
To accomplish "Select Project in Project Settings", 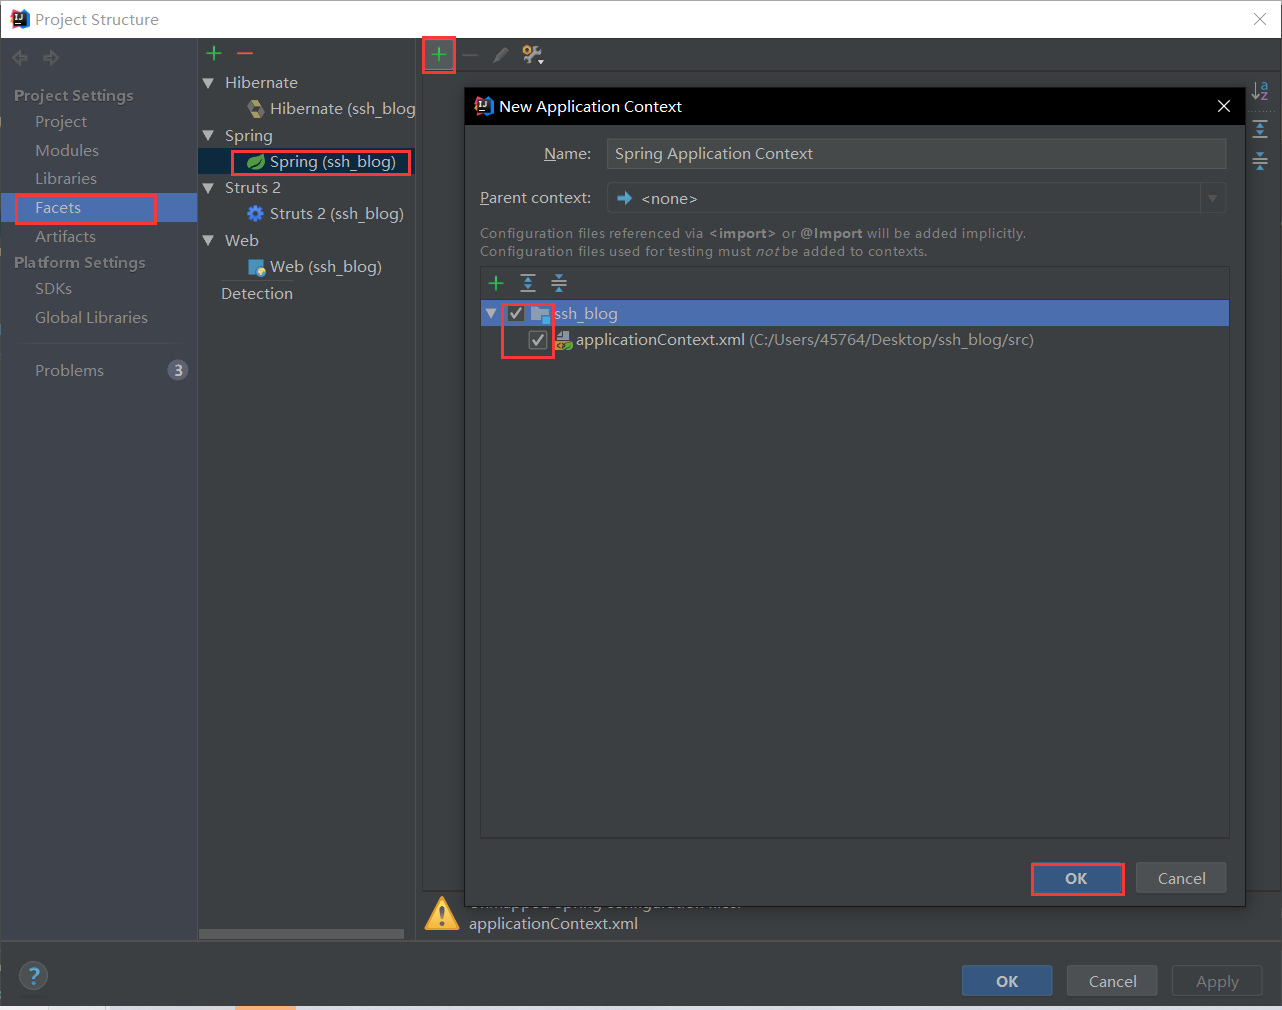I will pos(61,122).
